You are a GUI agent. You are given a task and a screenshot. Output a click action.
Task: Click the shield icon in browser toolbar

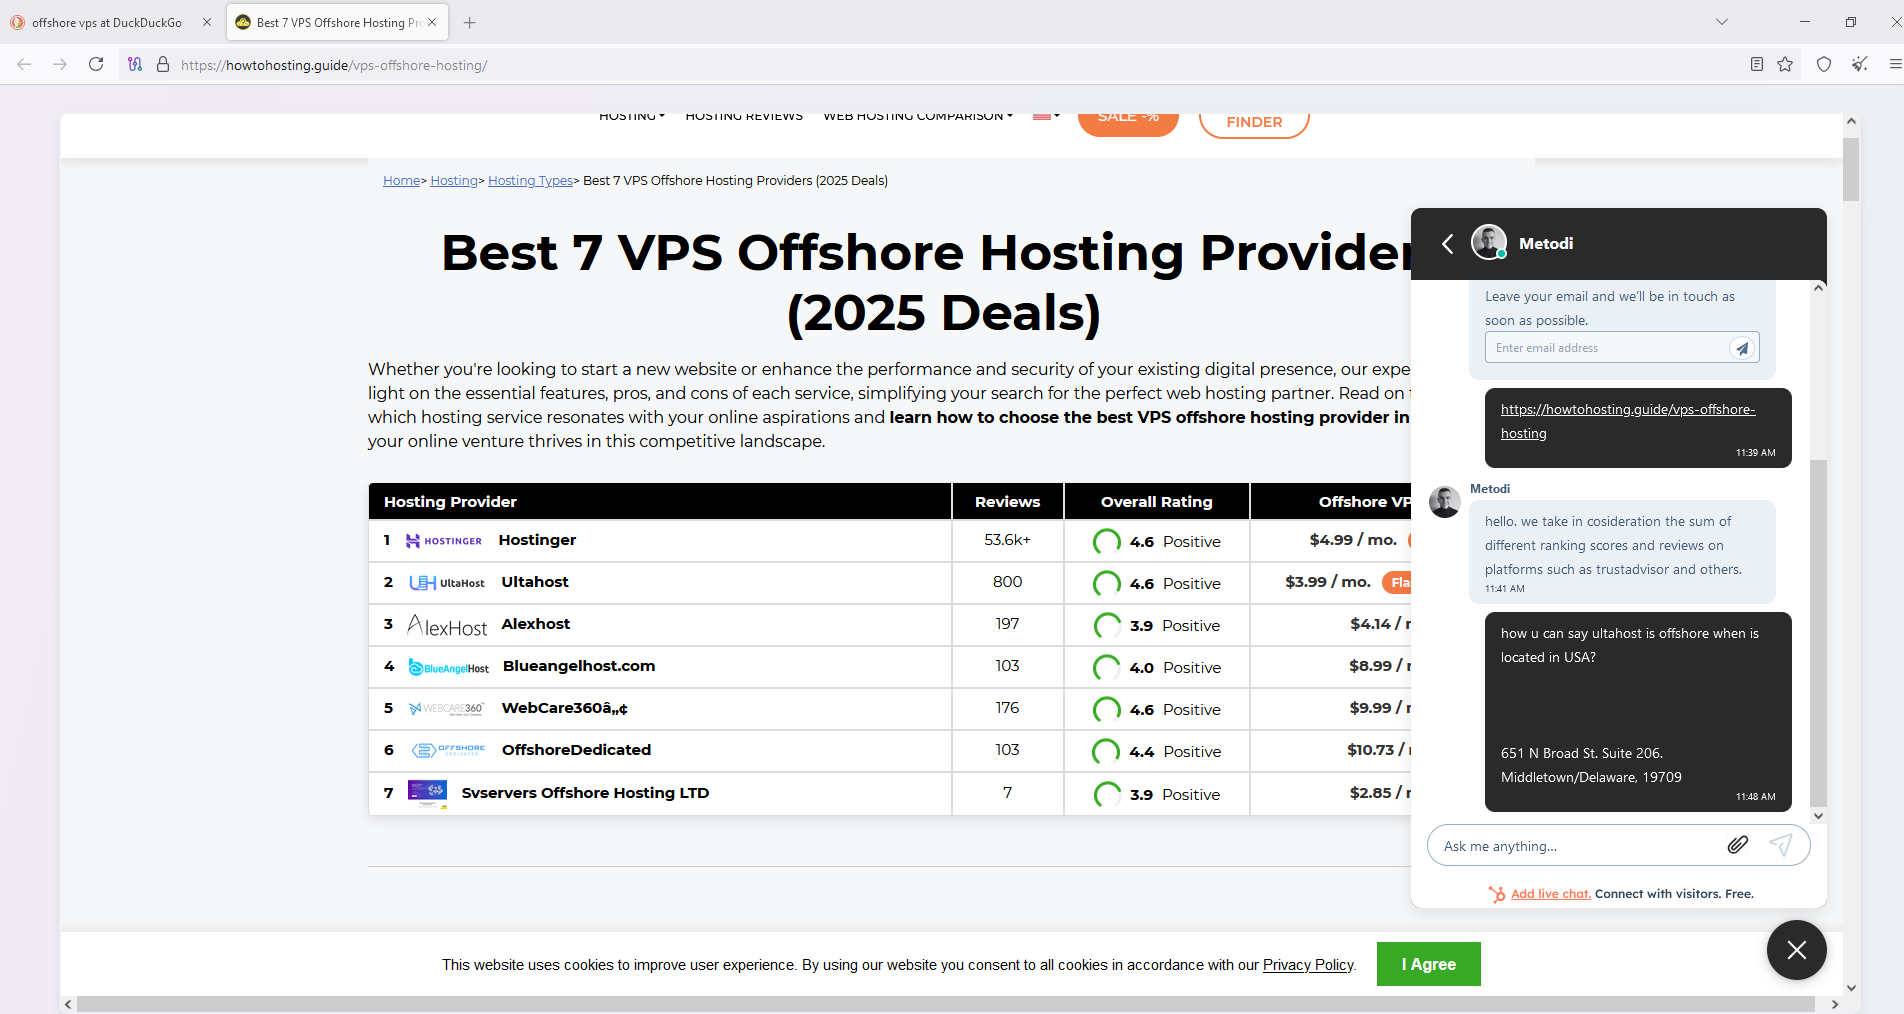click(x=1824, y=64)
